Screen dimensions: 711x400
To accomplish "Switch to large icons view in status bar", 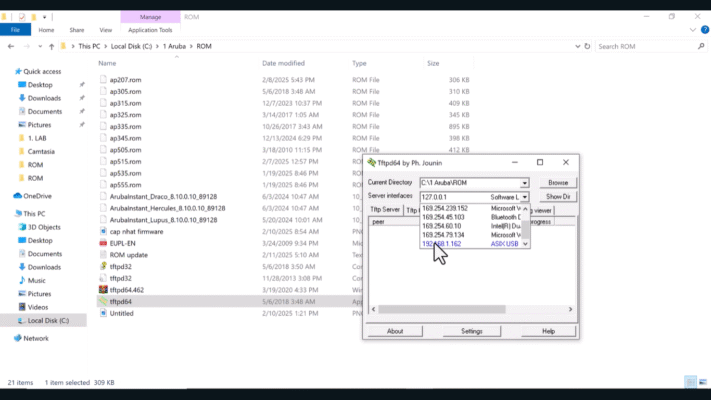I will [702, 382].
